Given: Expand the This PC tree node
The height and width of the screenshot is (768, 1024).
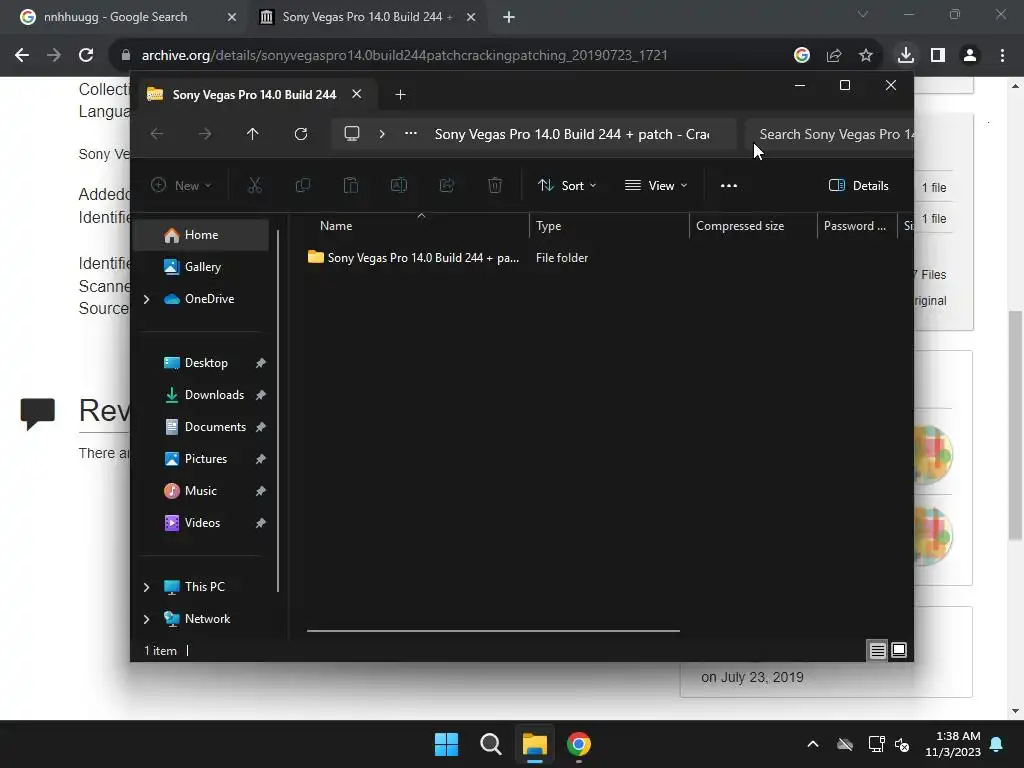Looking at the screenshot, I should 146,587.
